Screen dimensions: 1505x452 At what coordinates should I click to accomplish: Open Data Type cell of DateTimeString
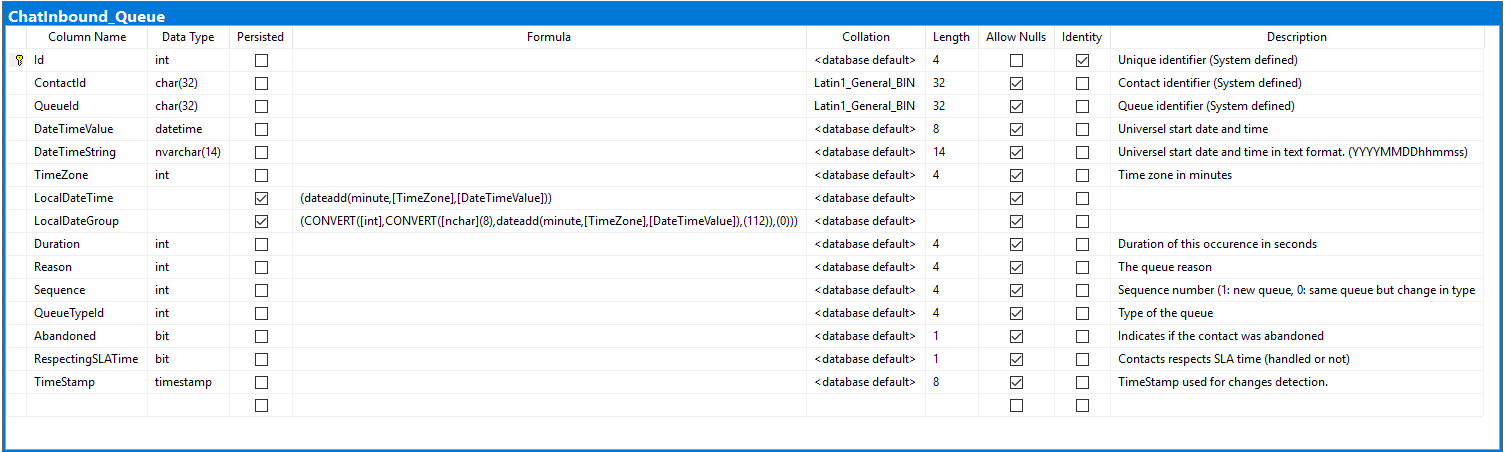pyautogui.click(x=188, y=152)
